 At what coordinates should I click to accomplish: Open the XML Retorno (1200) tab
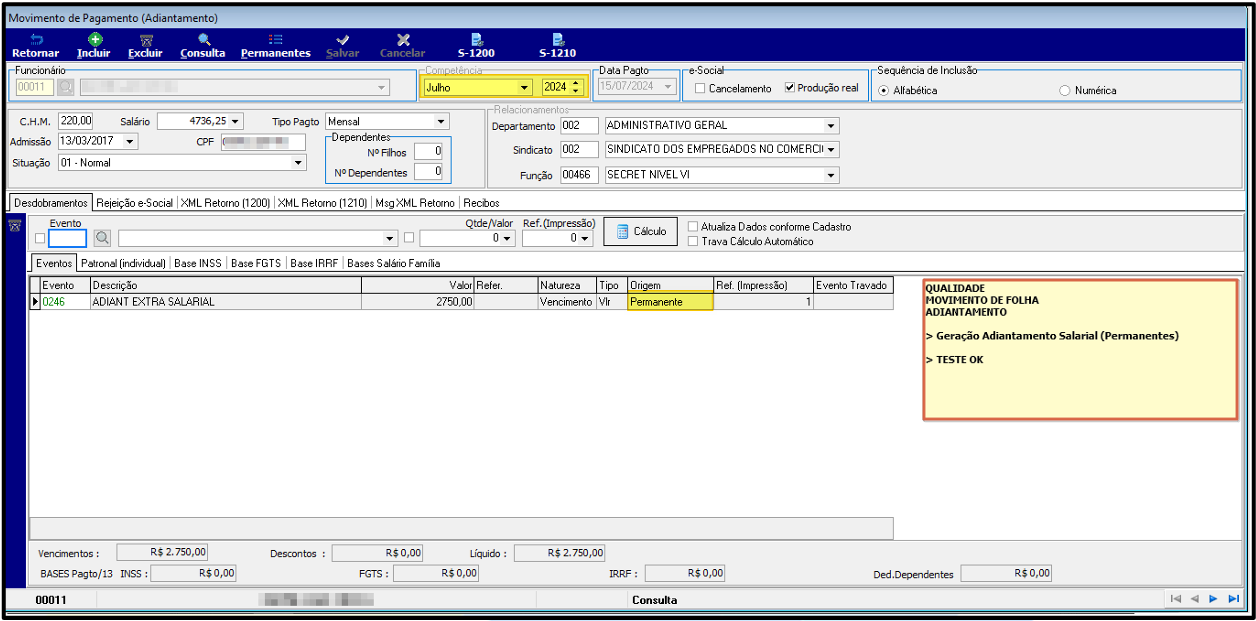click(226, 202)
